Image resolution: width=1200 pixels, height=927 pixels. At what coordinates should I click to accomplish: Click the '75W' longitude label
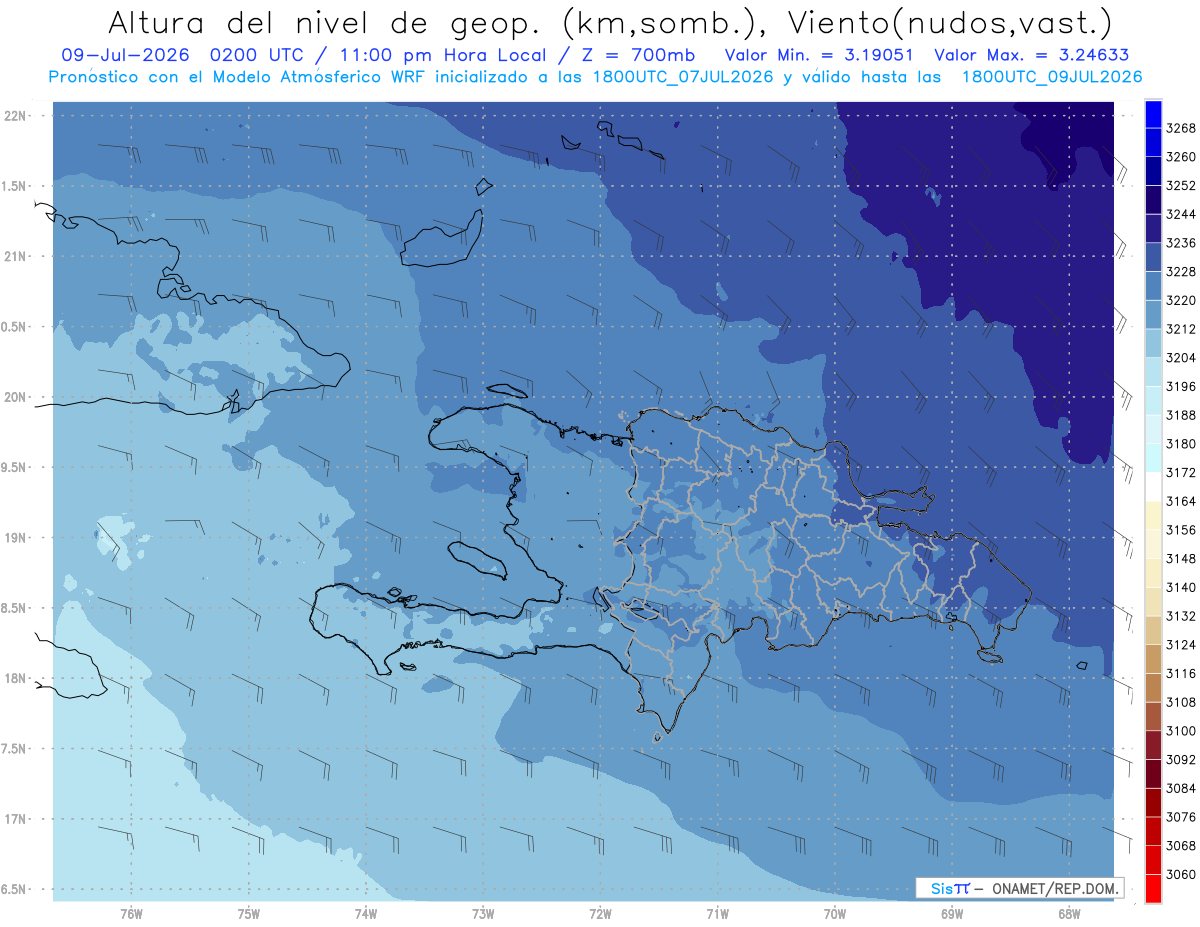249,914
